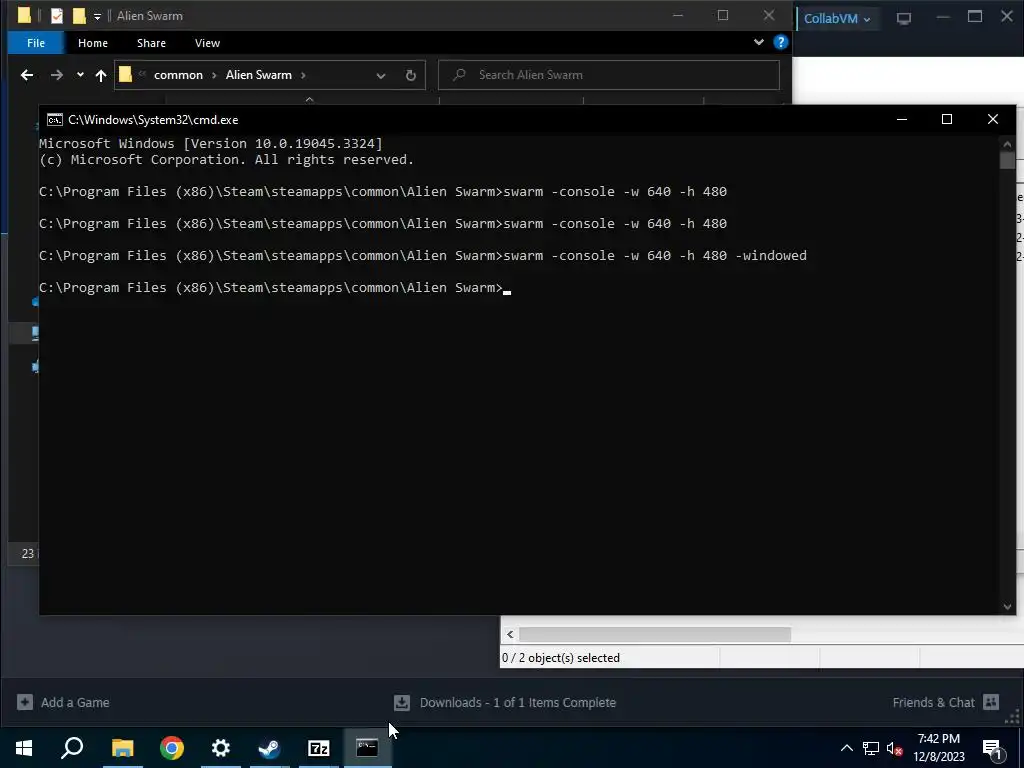
Task: Open Explorer help question mark
Action: [780, 42]
